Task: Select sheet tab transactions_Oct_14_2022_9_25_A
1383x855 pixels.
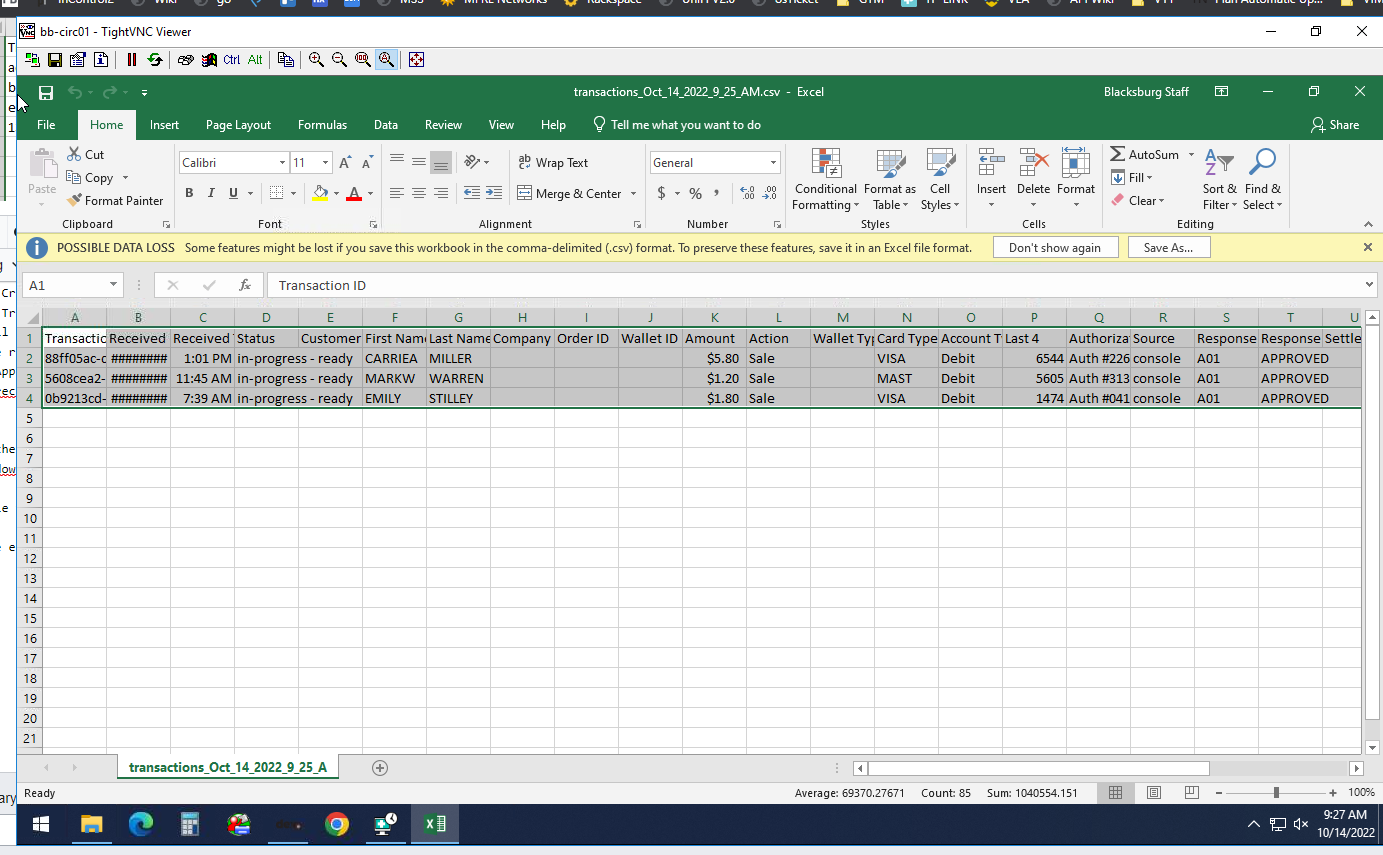Action: click(x=228, y=768)
